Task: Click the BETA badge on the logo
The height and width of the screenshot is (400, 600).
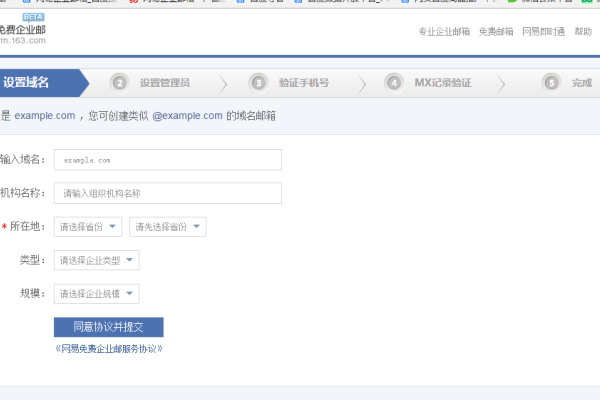Action: point(33,17)
